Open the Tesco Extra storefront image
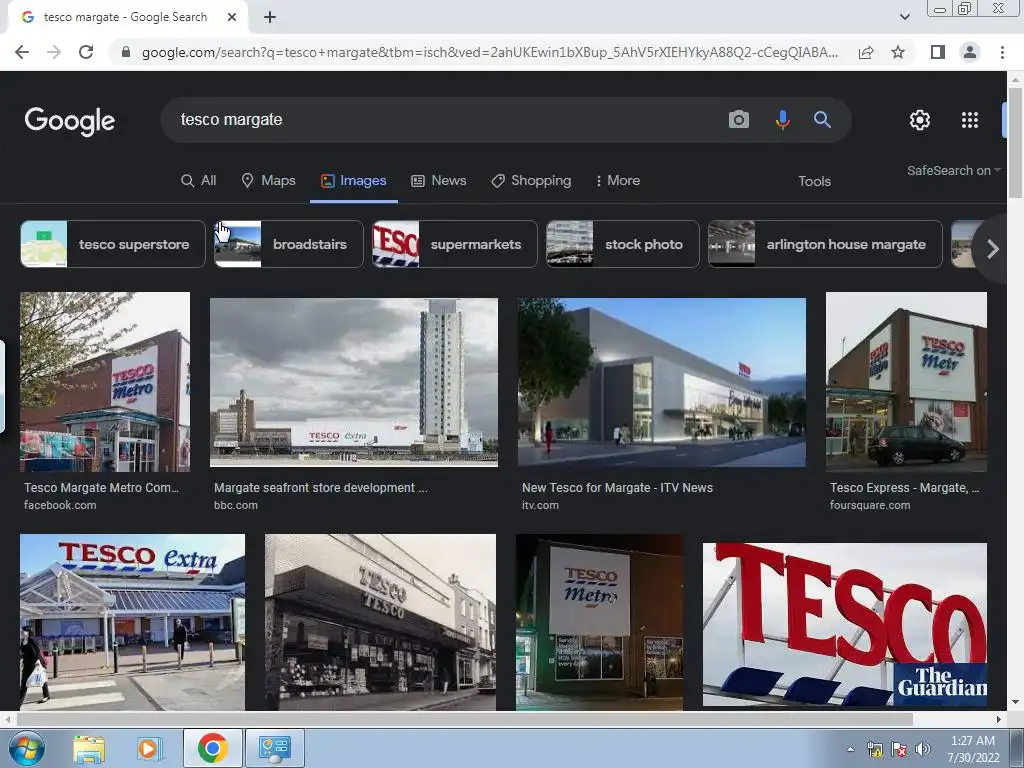 point(133,622)
